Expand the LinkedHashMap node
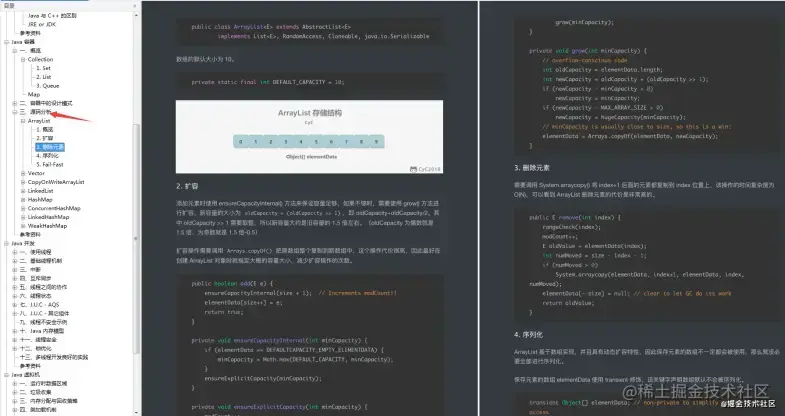 pos(23,217)
